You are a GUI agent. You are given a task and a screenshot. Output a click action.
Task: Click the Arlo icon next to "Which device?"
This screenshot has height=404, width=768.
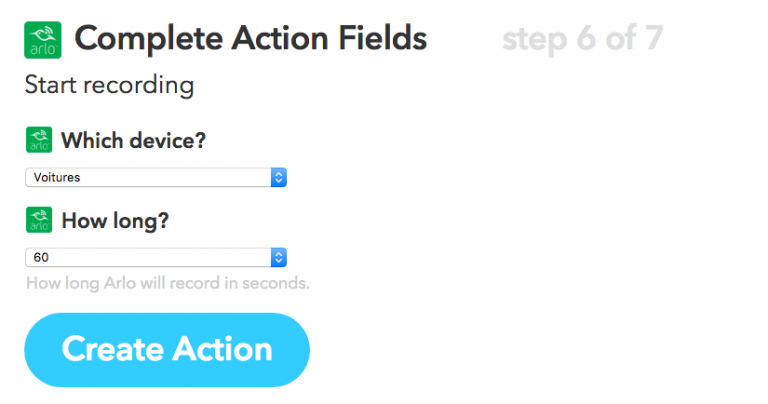38,140
